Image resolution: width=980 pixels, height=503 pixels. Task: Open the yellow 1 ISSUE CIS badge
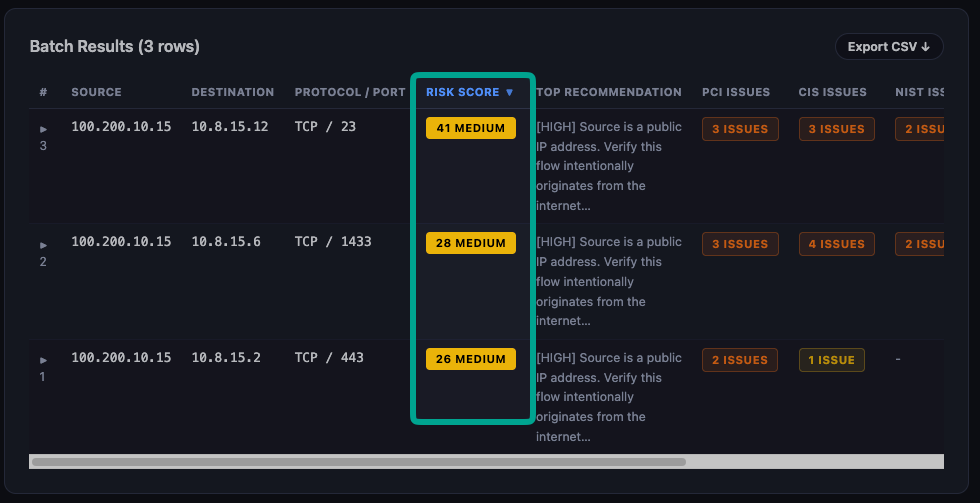[831, 360]
